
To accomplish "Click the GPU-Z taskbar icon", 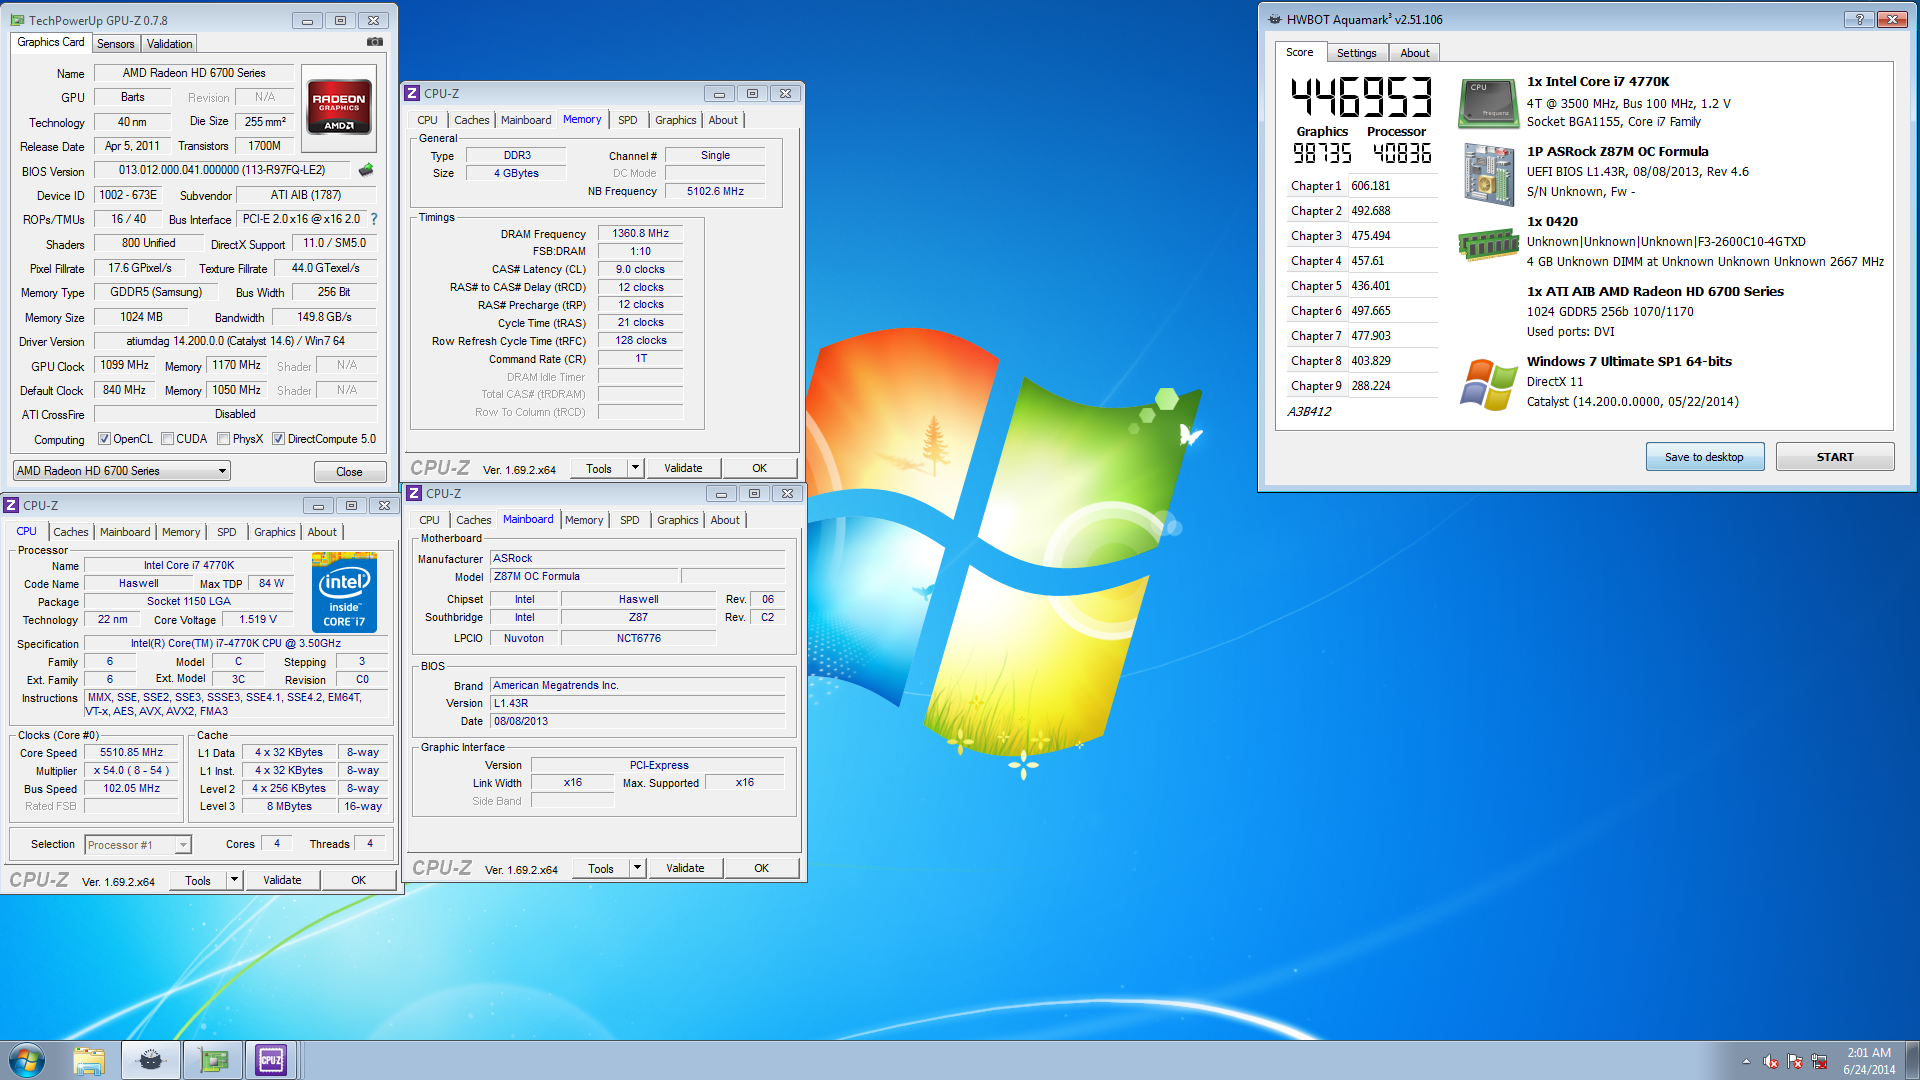I will [213, 1060].
